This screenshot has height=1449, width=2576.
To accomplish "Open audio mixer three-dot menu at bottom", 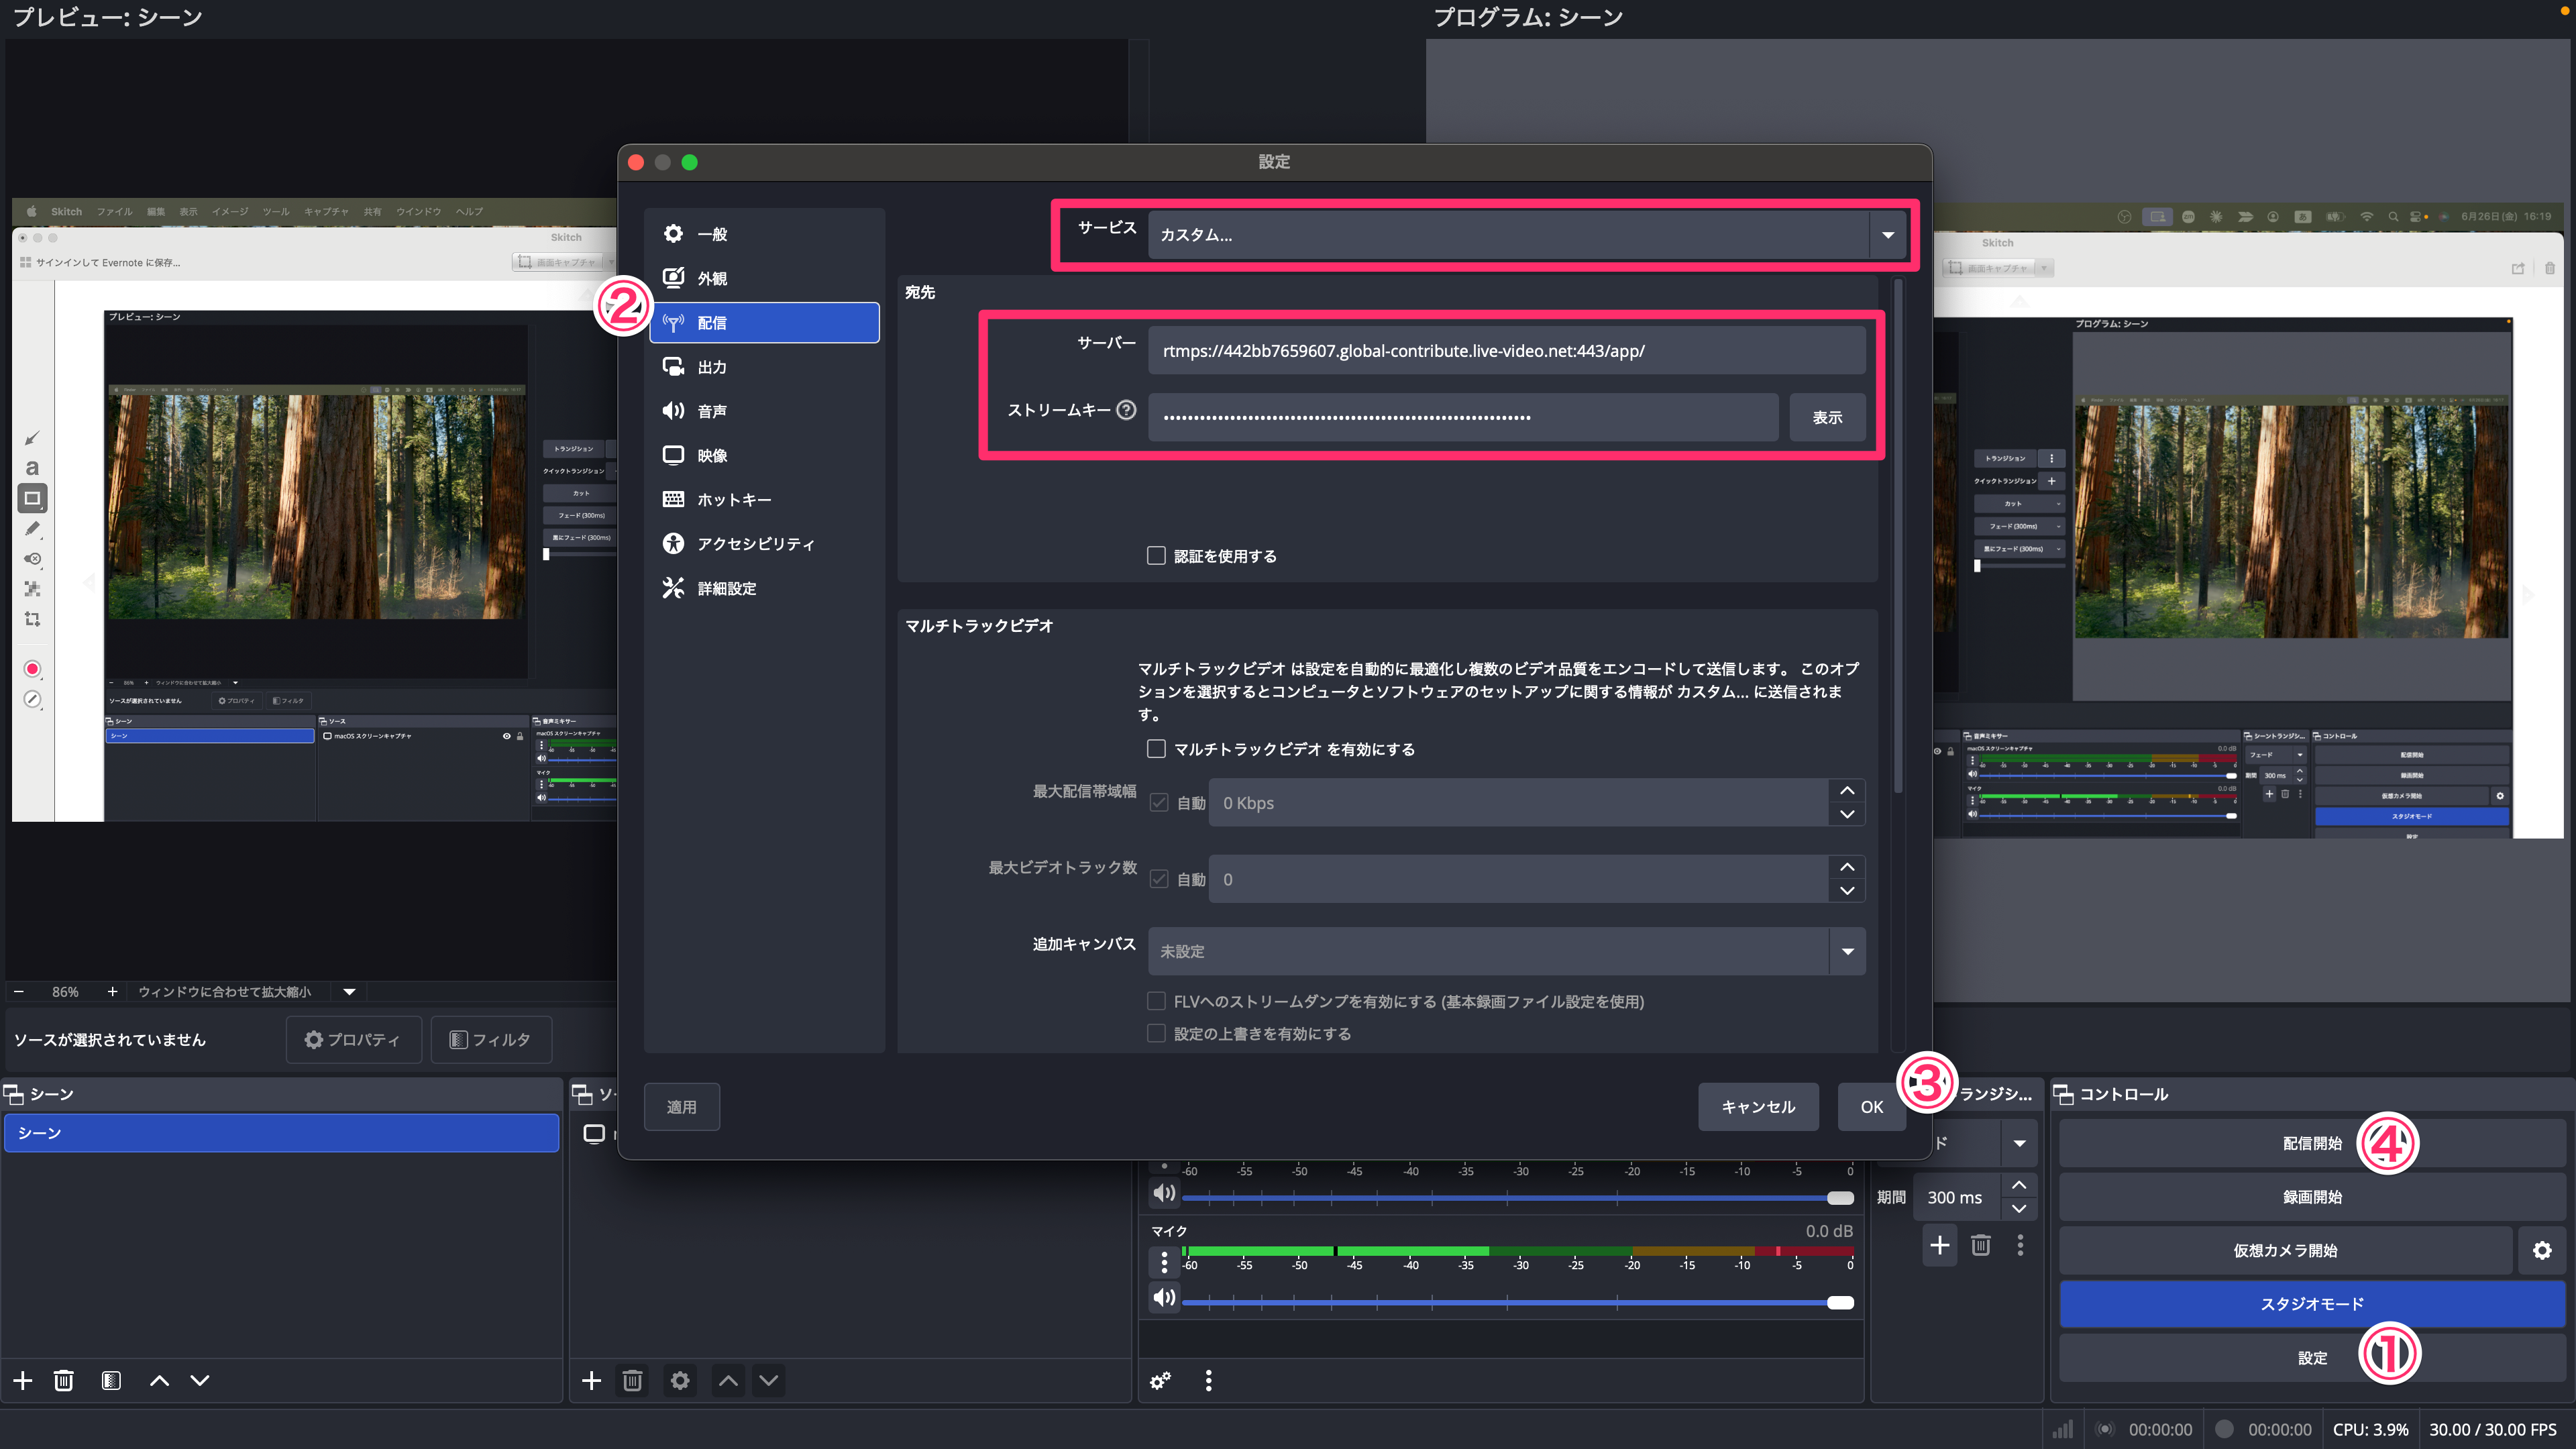I will click(x=1208, y=1380).
